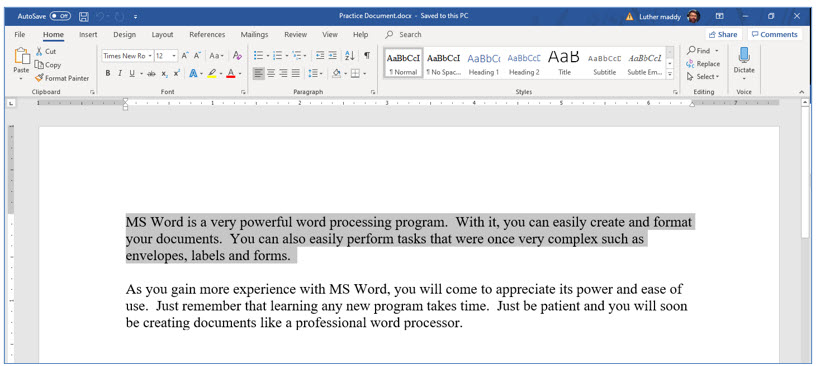Copy the selected text
The height and width of the screenshot is (366, 818).
[x=48, y=65]
